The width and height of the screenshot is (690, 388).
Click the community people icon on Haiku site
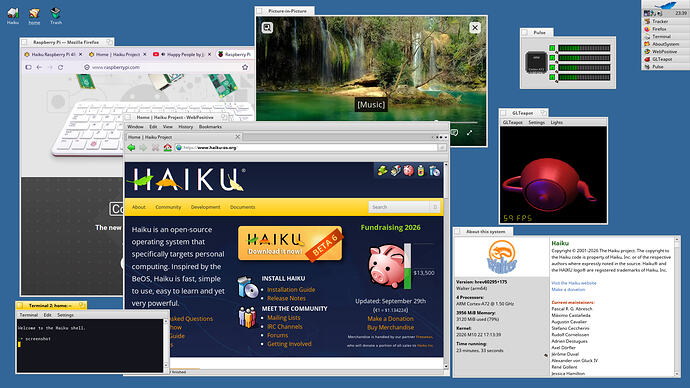pyautogui.click(x=247, y=317)
